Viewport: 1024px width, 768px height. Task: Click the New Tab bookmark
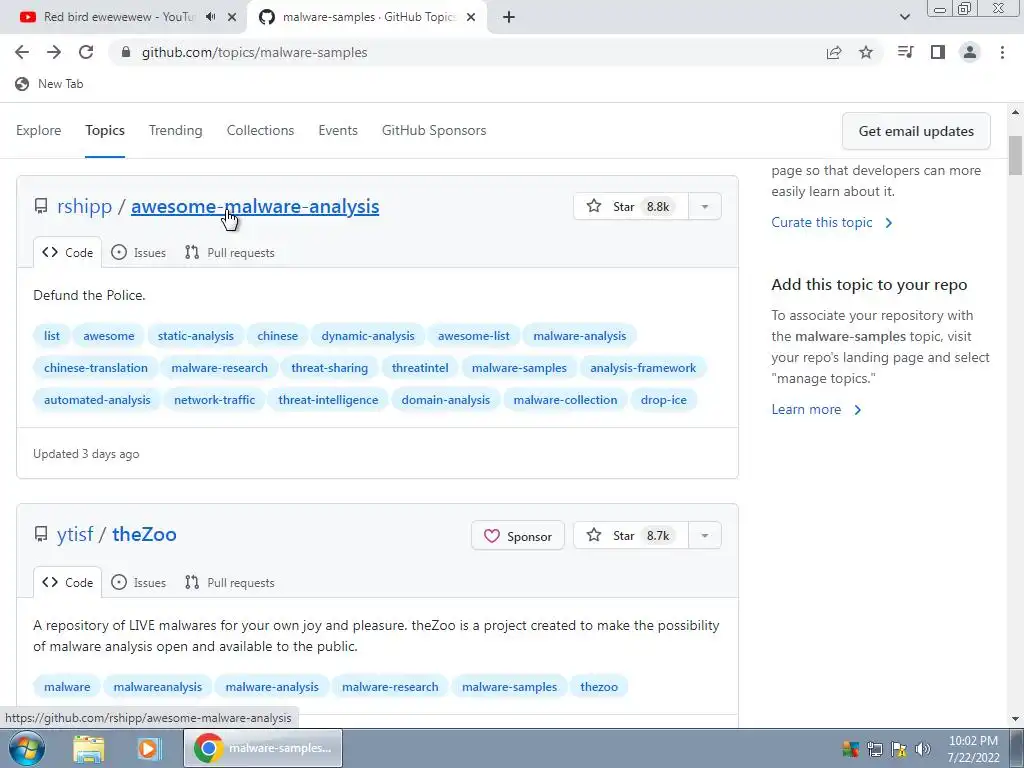(49, 84)
